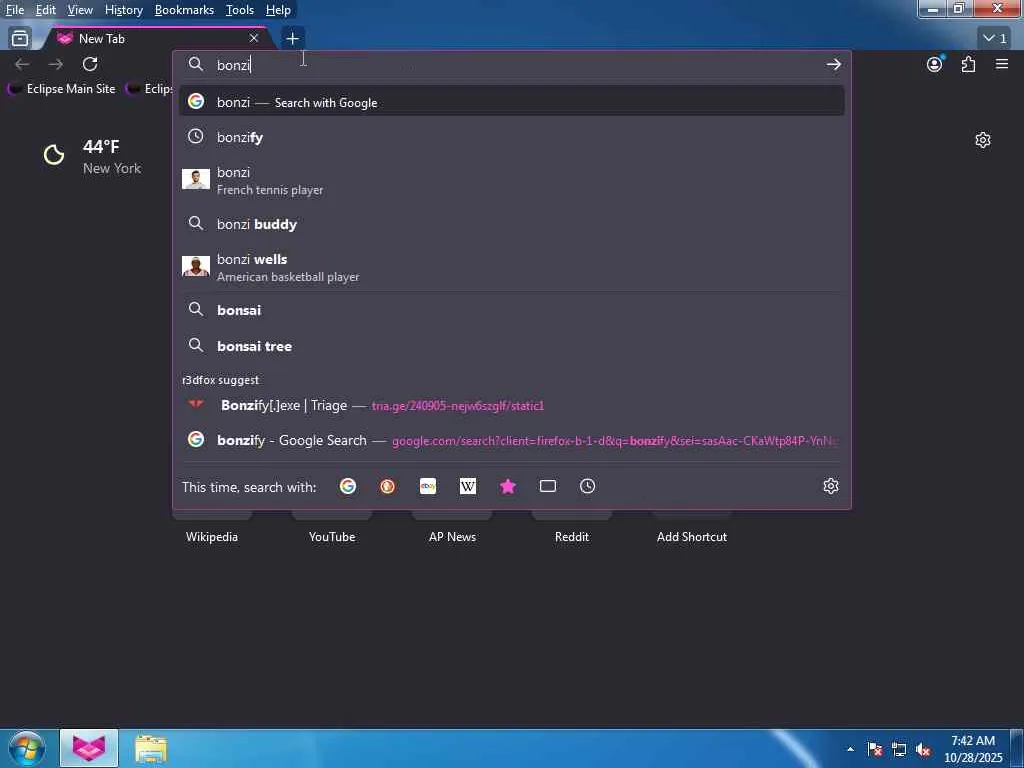
Task: Open the extensions puzzle icon
Action: pyautogui.click(x=968, y=64)
